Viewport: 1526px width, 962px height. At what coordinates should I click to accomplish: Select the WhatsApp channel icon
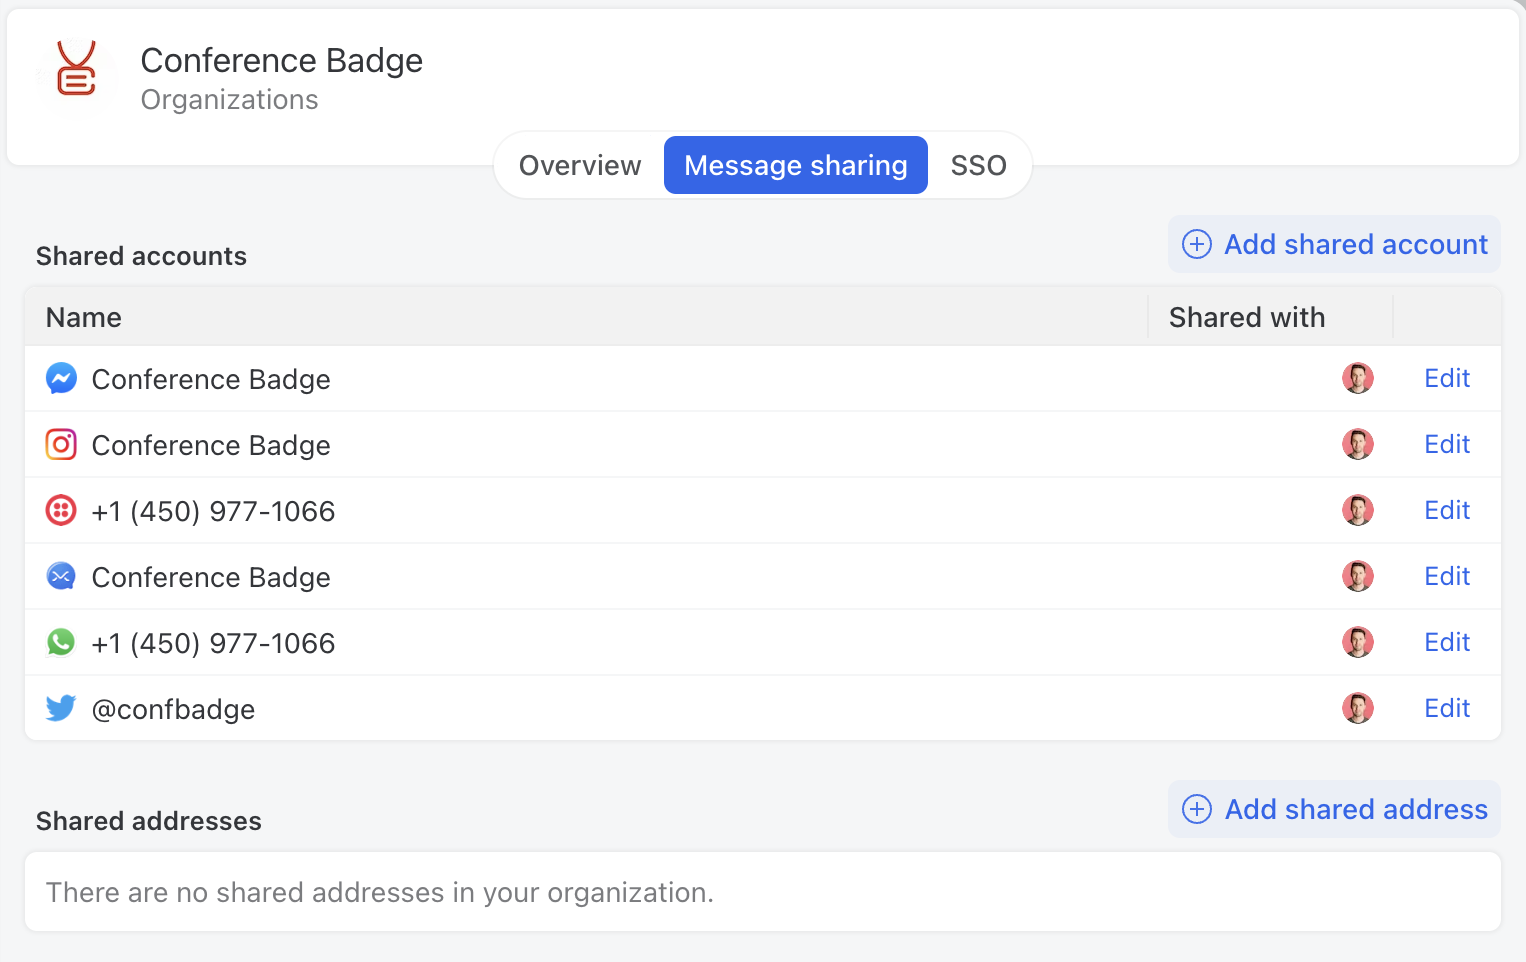coord(61,642)
